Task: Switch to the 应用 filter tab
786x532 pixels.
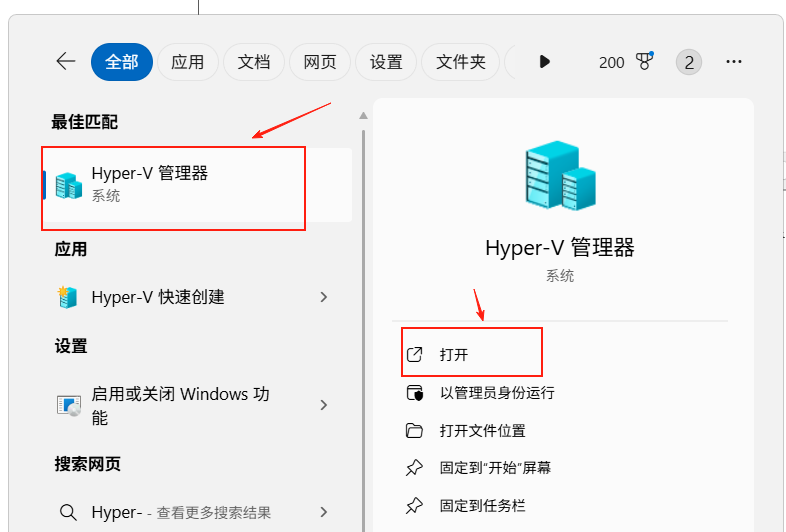Action: [x=187, y=62]
